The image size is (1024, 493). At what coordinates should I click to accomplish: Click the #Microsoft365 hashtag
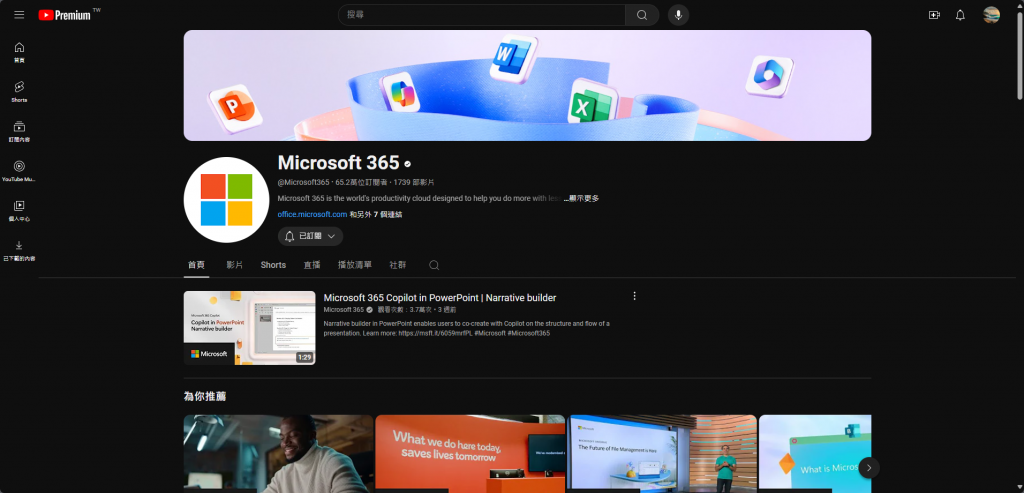pos(528,333)
